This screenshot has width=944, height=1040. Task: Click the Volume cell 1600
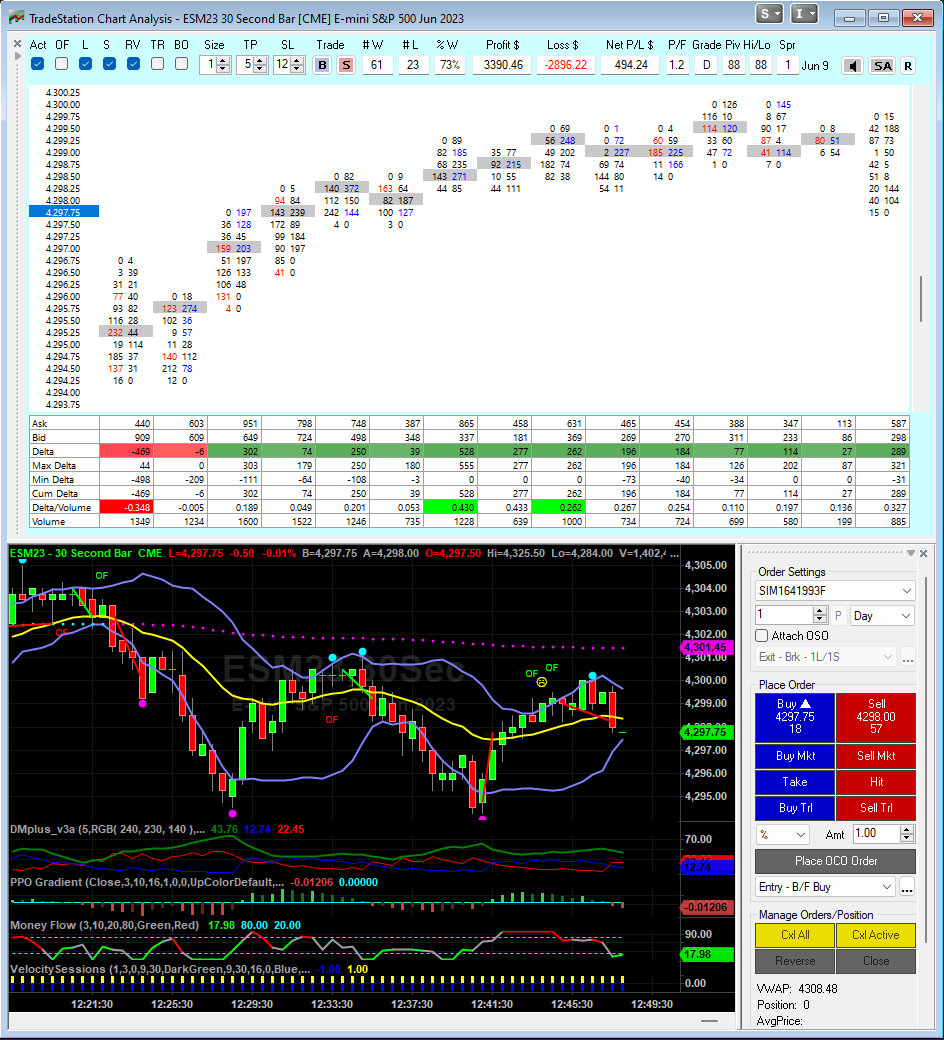point(234,522)
